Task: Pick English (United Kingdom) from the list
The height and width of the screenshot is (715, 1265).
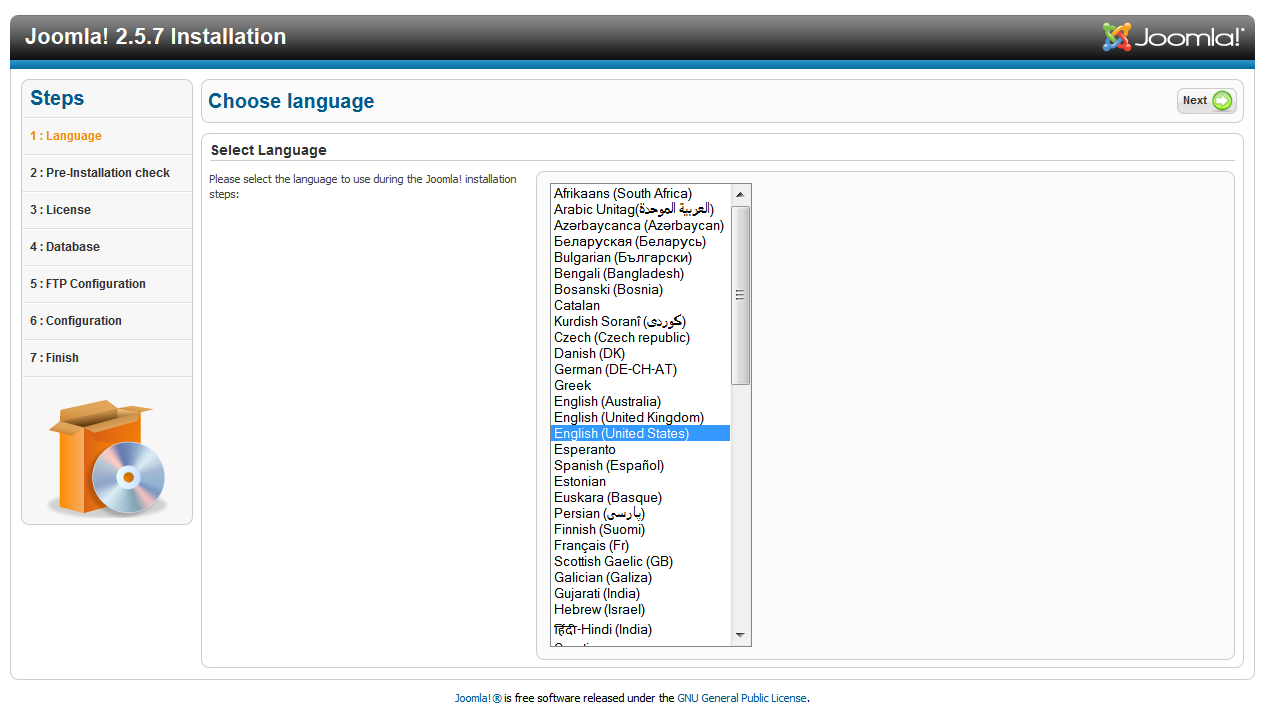Action: coord(640,418)
